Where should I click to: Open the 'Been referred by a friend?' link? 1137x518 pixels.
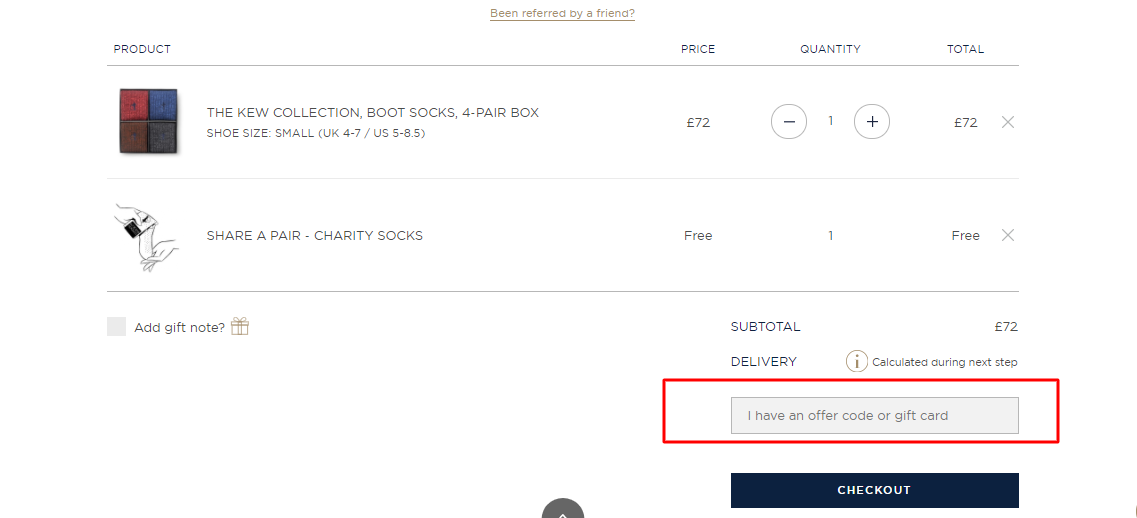click(562, 13)
